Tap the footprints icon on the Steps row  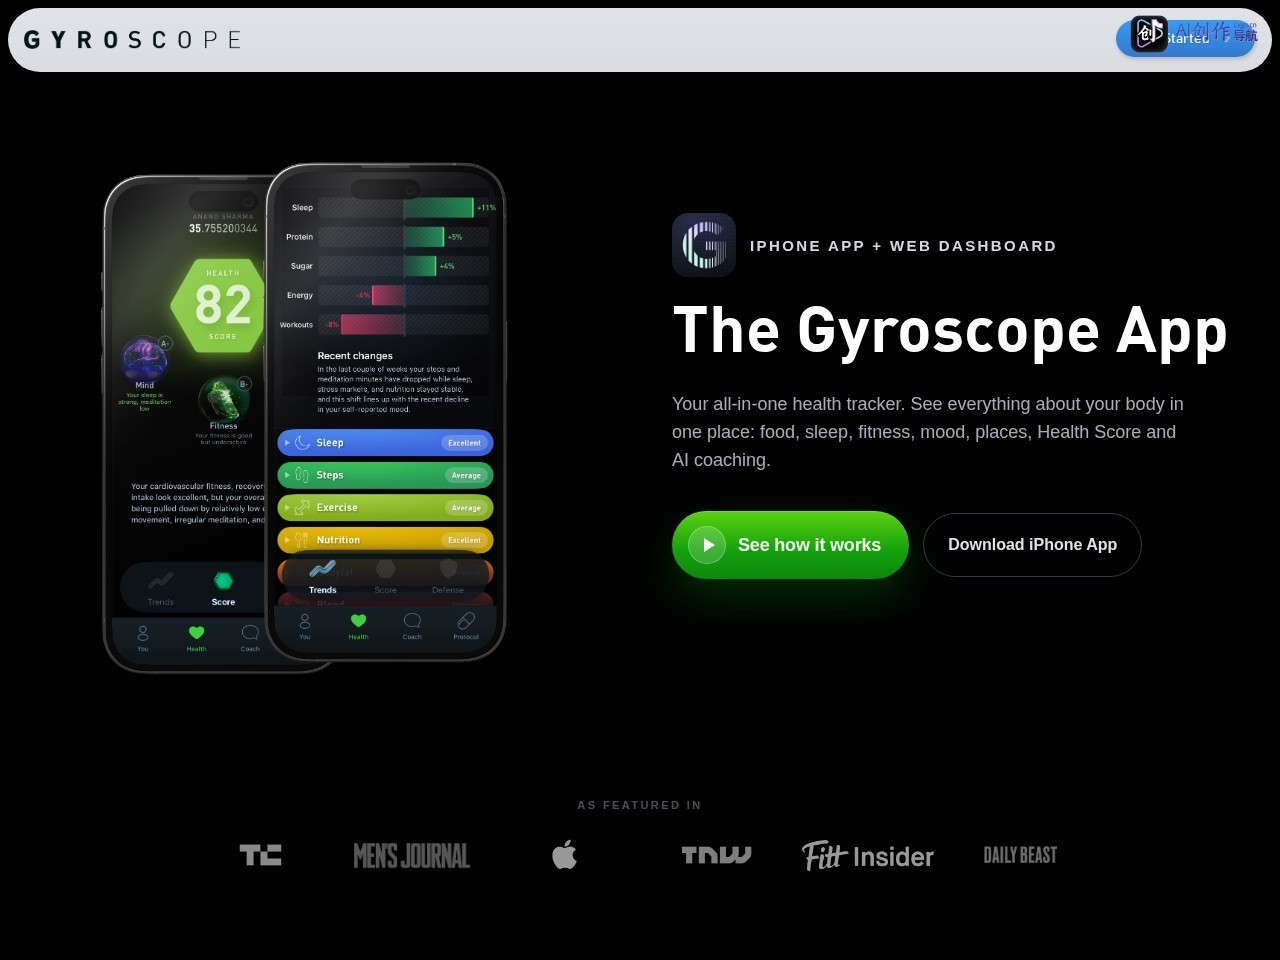(302, 475)
